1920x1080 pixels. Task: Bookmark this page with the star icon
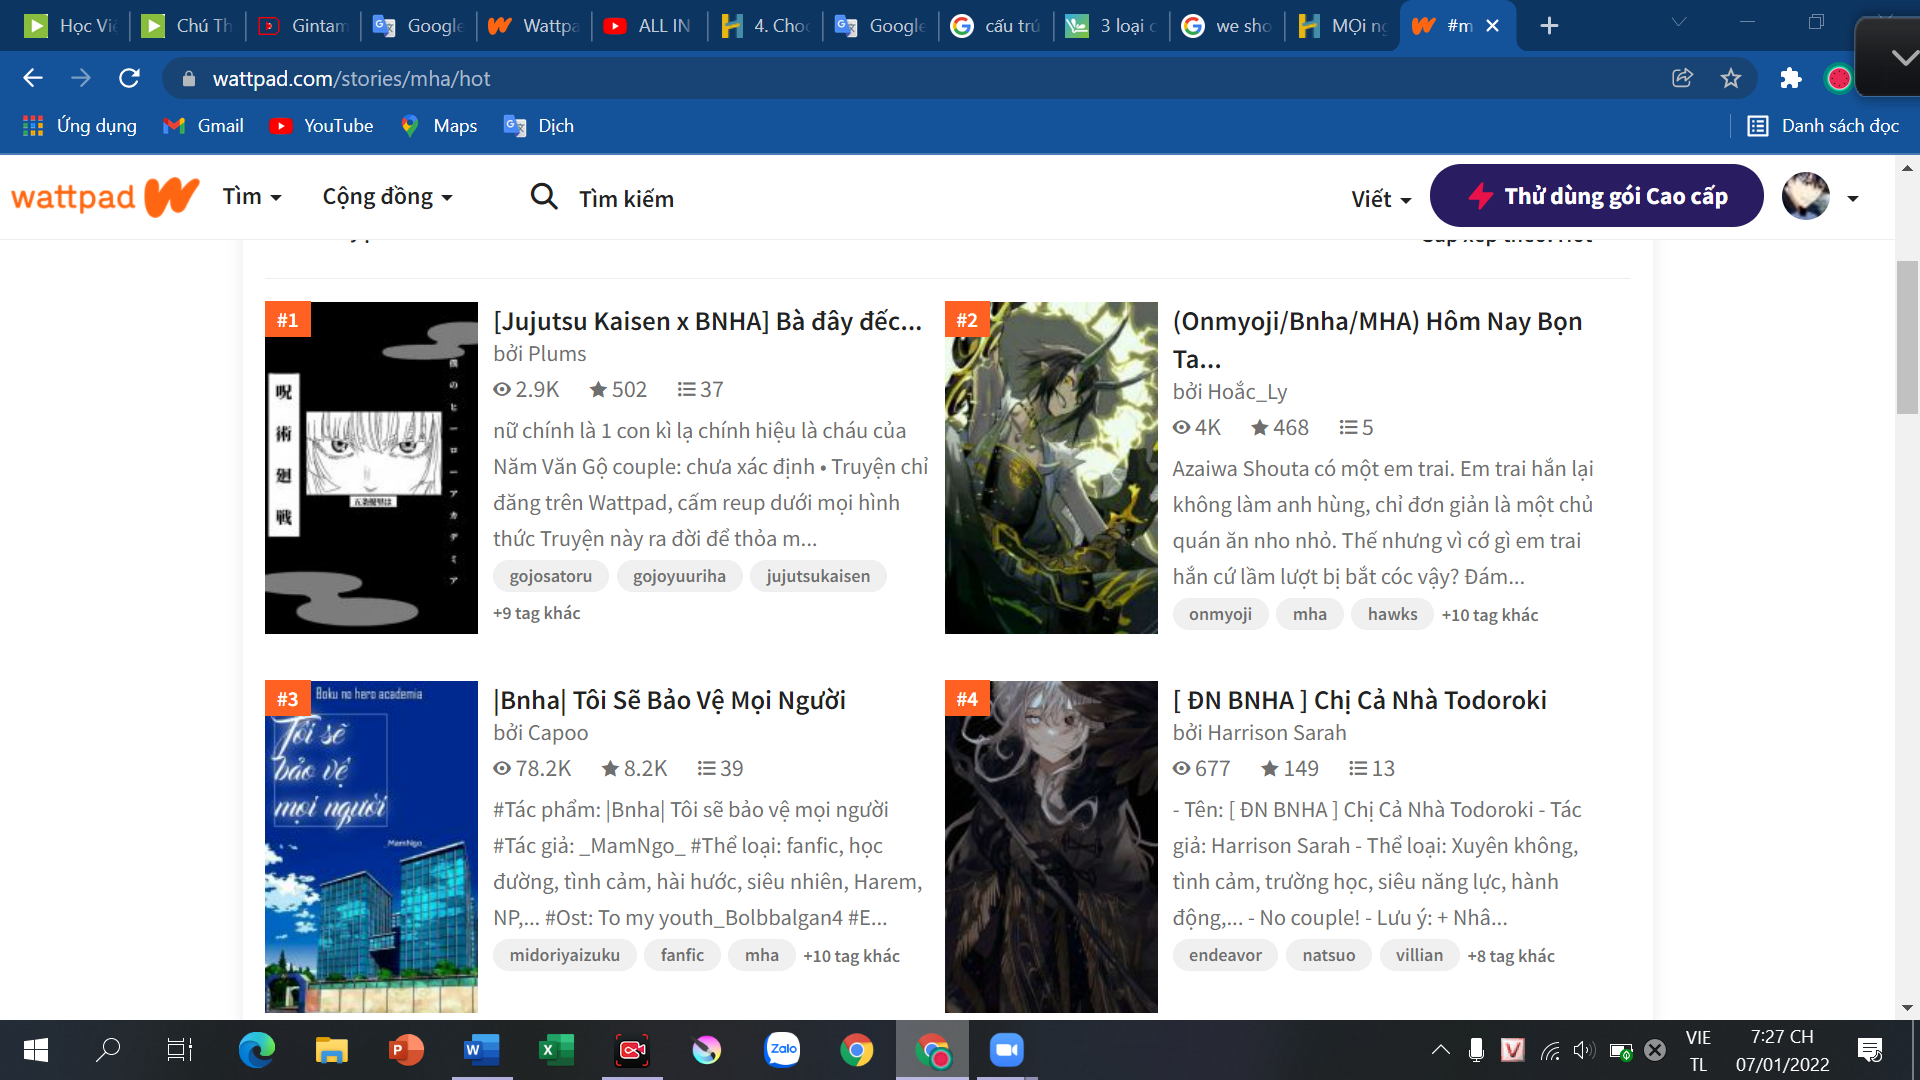tap(1731, 78)
